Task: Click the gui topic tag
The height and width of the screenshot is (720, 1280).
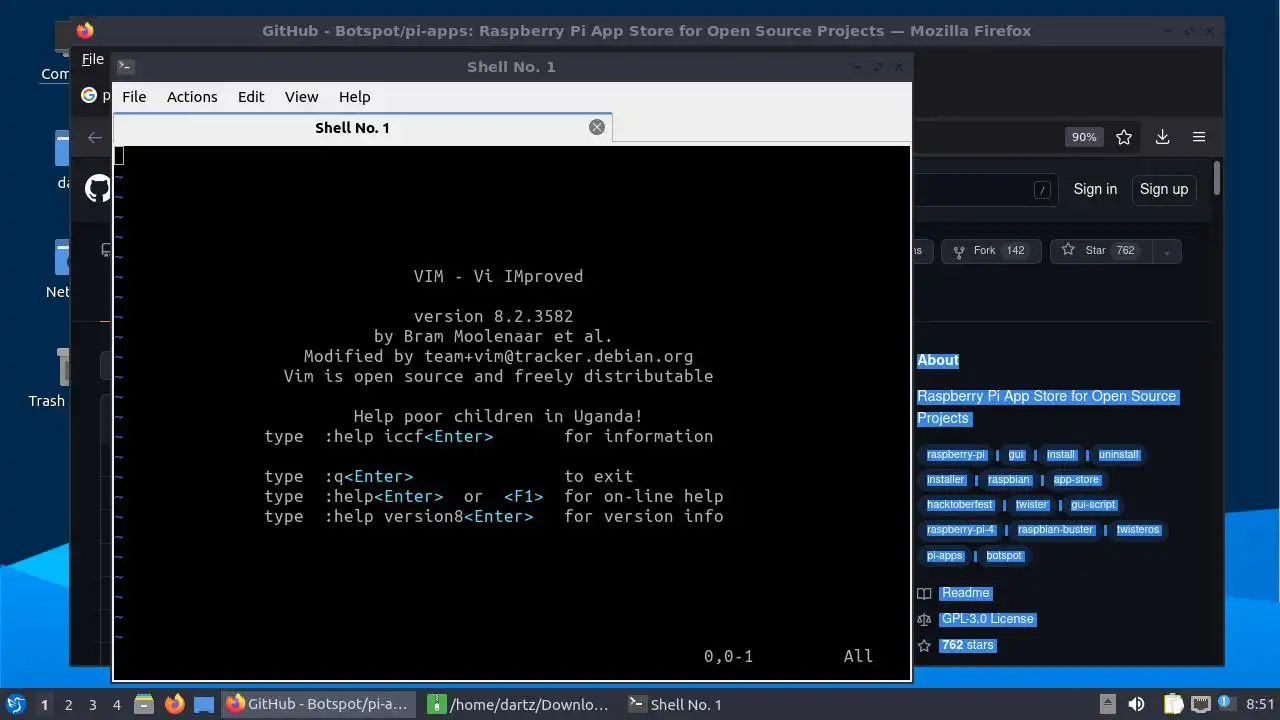Action: point(1017,455)
